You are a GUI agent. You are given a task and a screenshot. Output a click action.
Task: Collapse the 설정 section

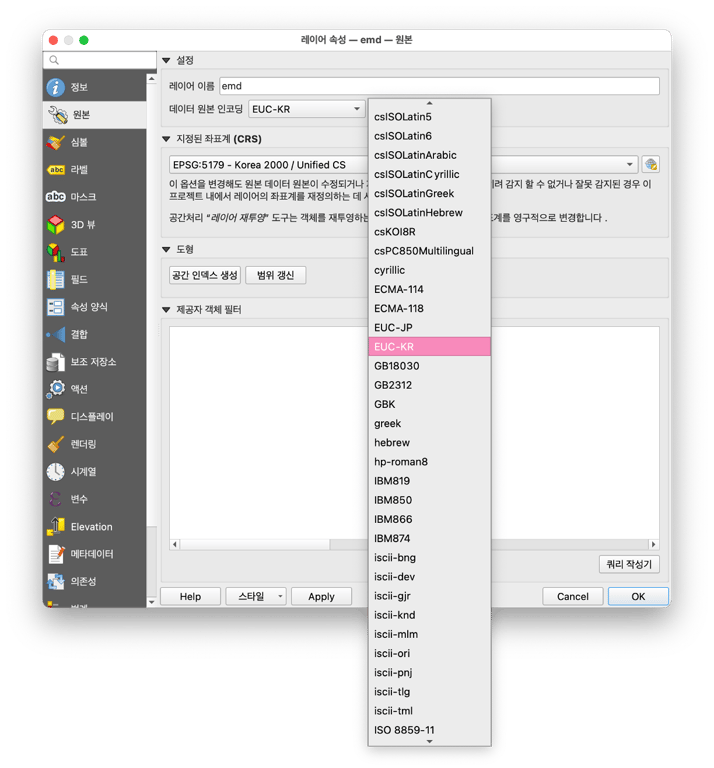coord(166,60)
